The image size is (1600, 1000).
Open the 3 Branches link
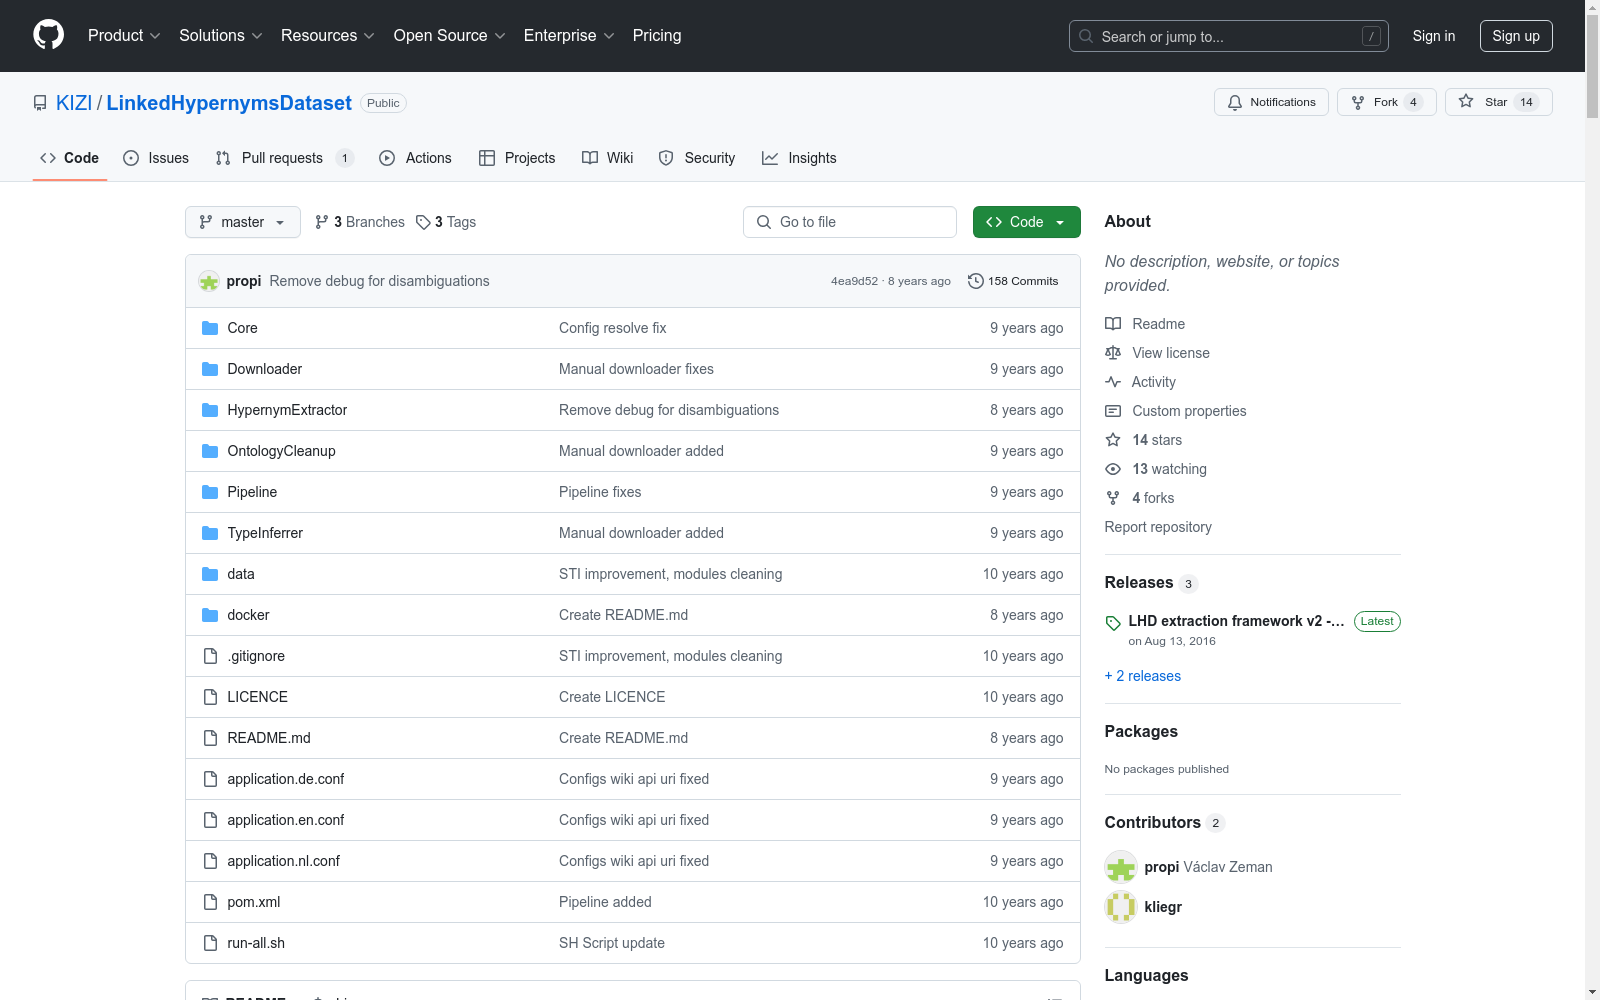click(360, 222)
